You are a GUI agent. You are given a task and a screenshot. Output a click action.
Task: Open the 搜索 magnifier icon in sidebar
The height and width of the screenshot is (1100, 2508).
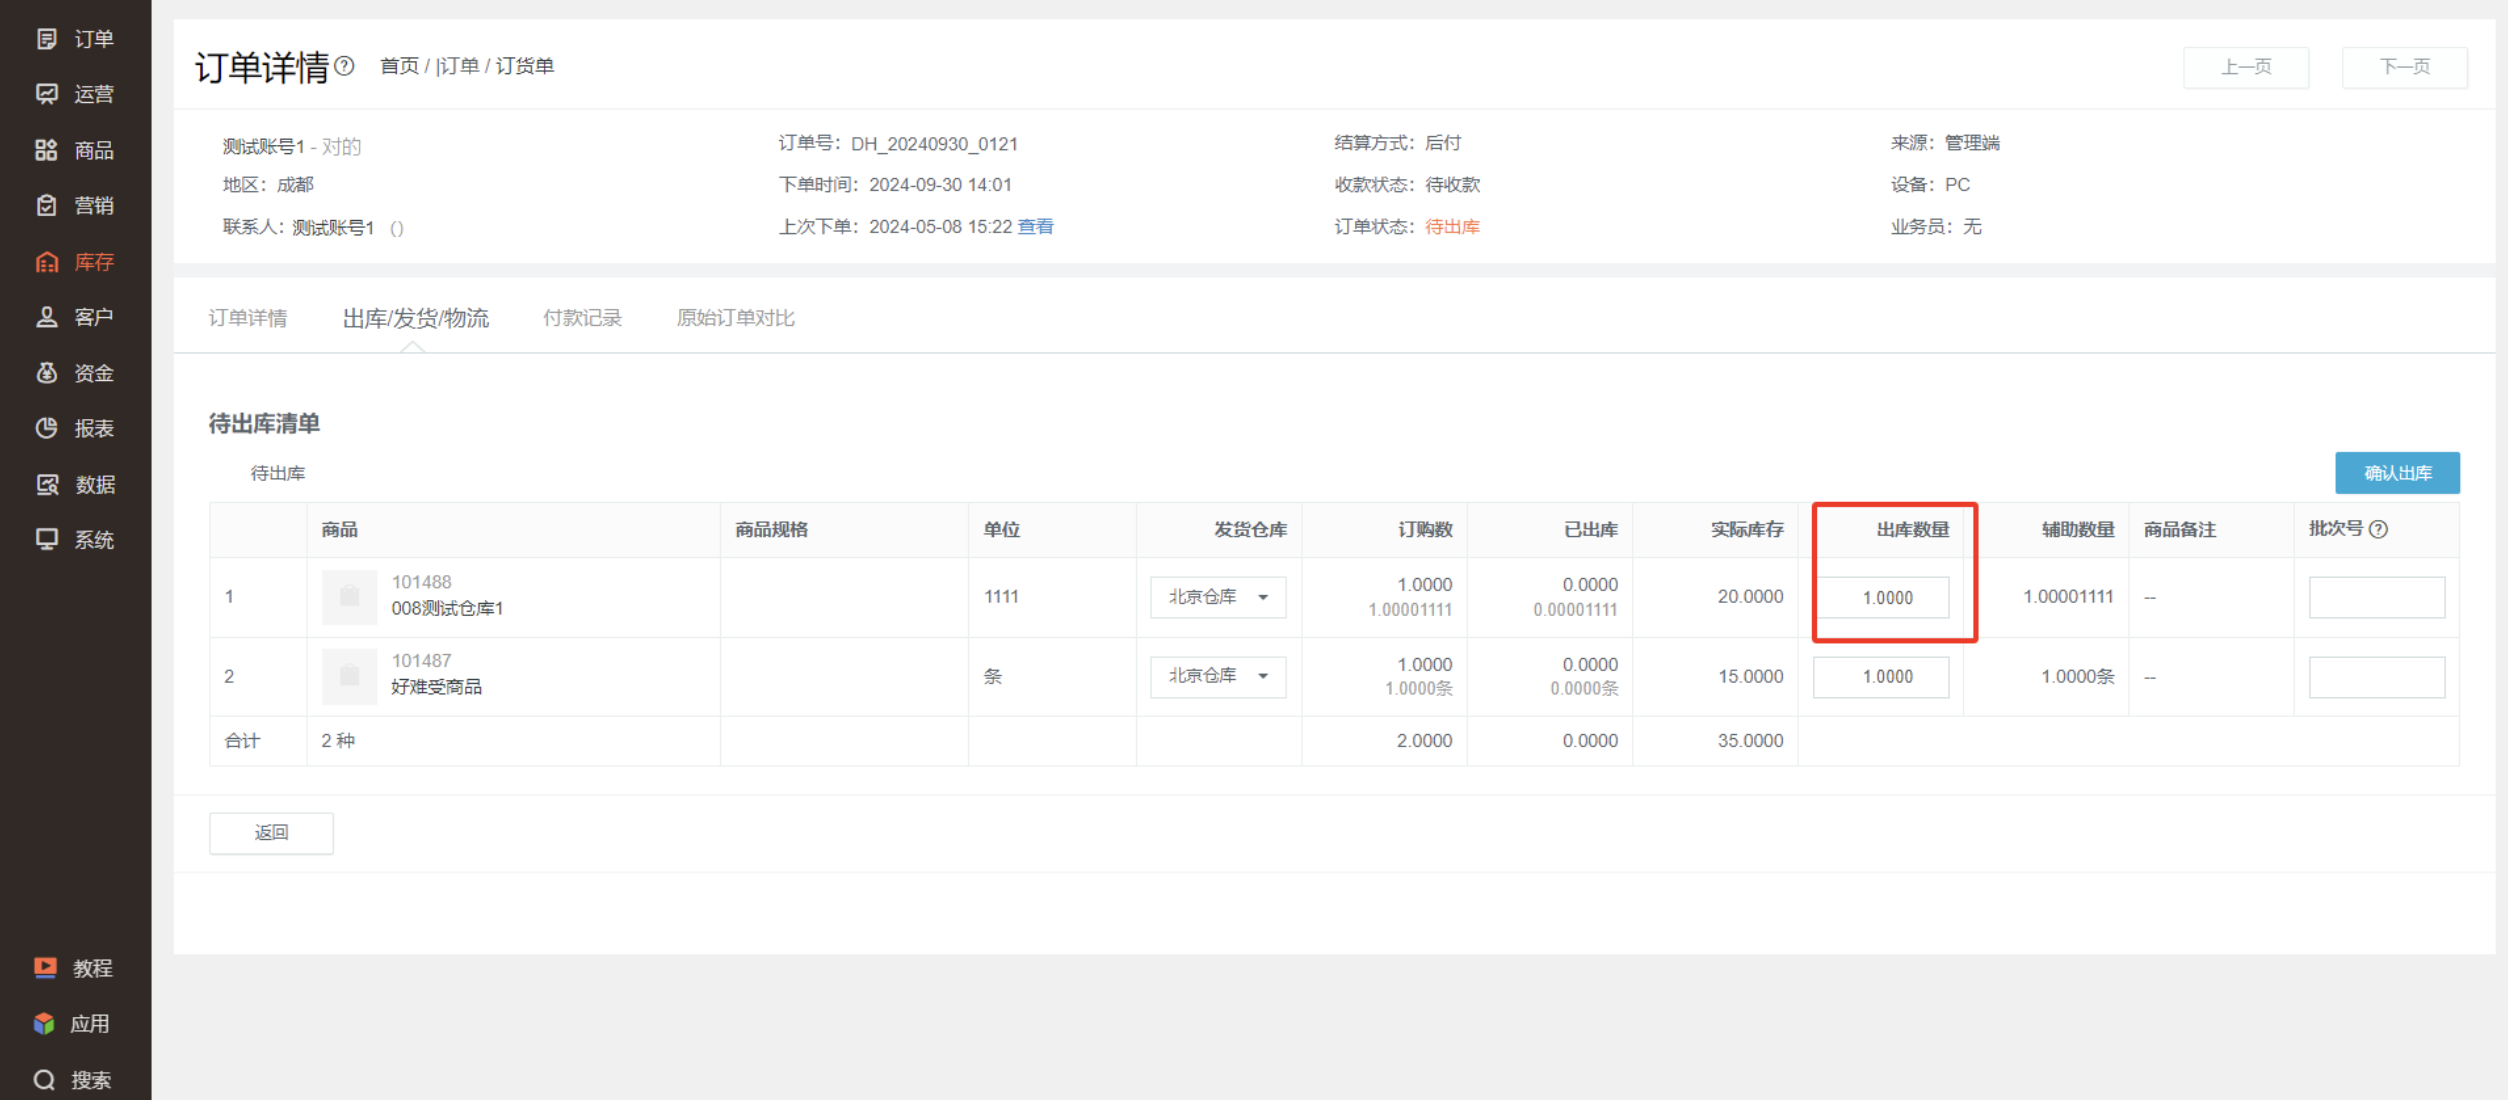(x=44, y=1079)
